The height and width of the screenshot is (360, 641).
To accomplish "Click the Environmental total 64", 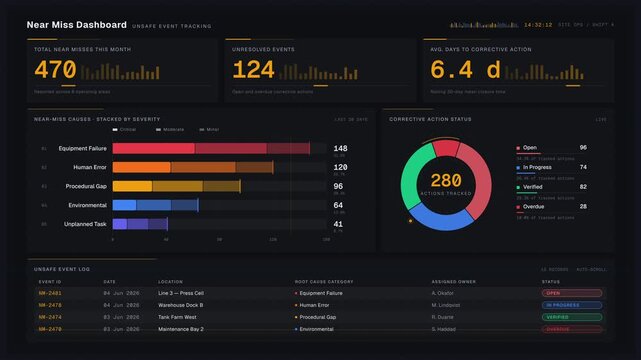I will 338,205.
